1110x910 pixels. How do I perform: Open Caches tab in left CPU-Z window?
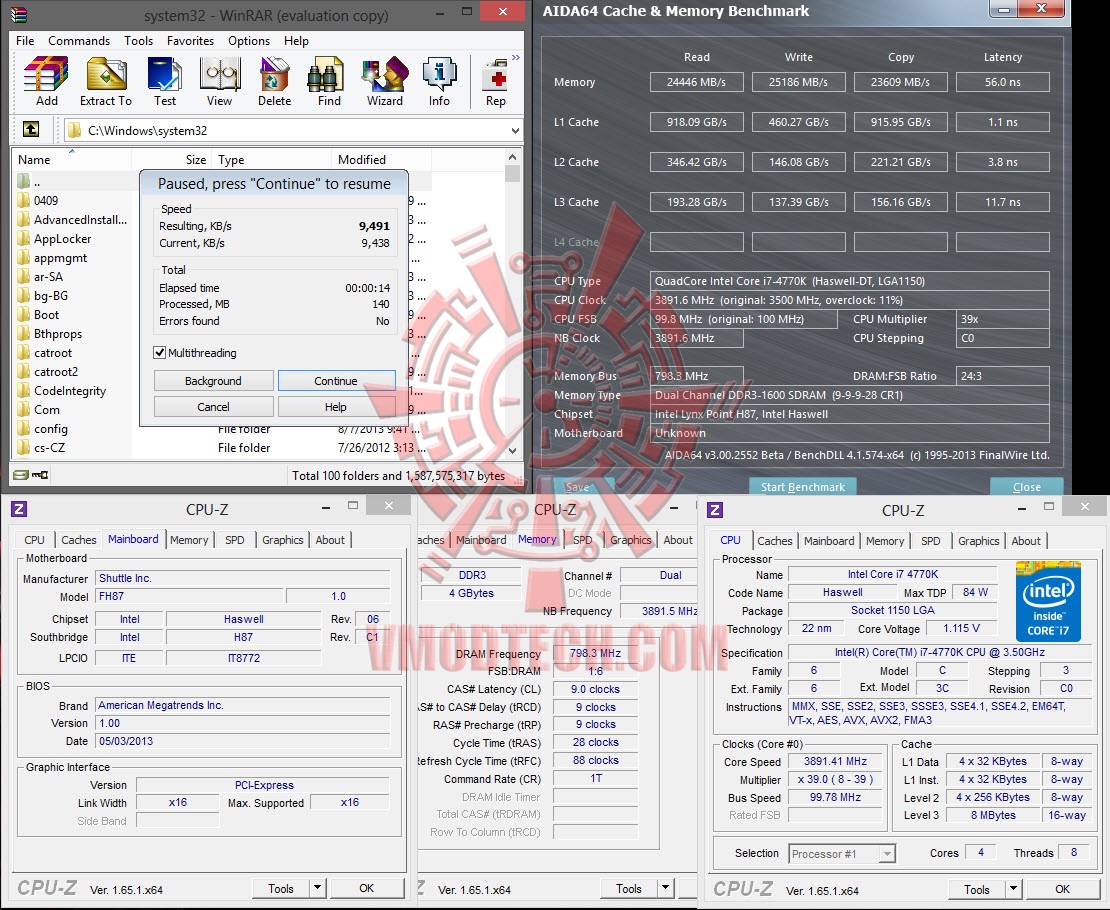coord(79,540)
